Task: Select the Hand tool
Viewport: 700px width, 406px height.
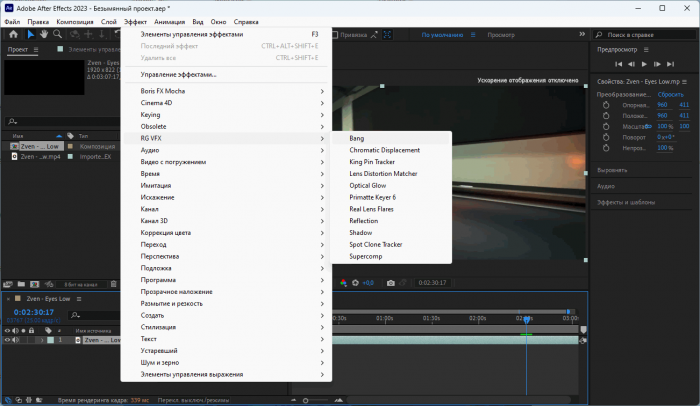Action: point(45,34)
